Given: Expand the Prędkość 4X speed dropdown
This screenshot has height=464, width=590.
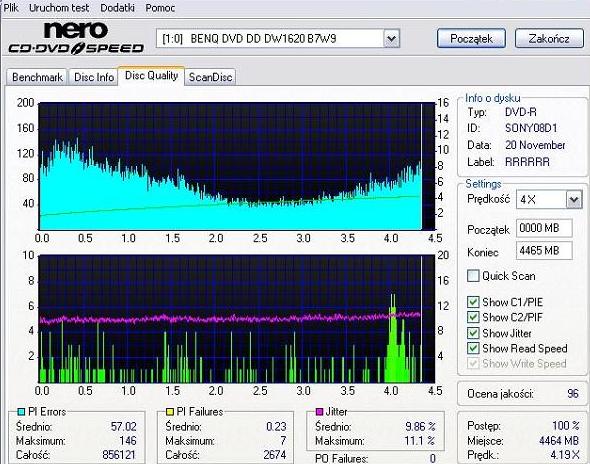Looking at the screenshot, I should [574, 199].
